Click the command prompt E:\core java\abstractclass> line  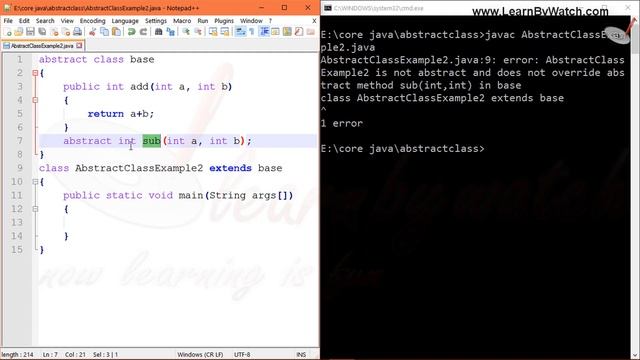402,149
